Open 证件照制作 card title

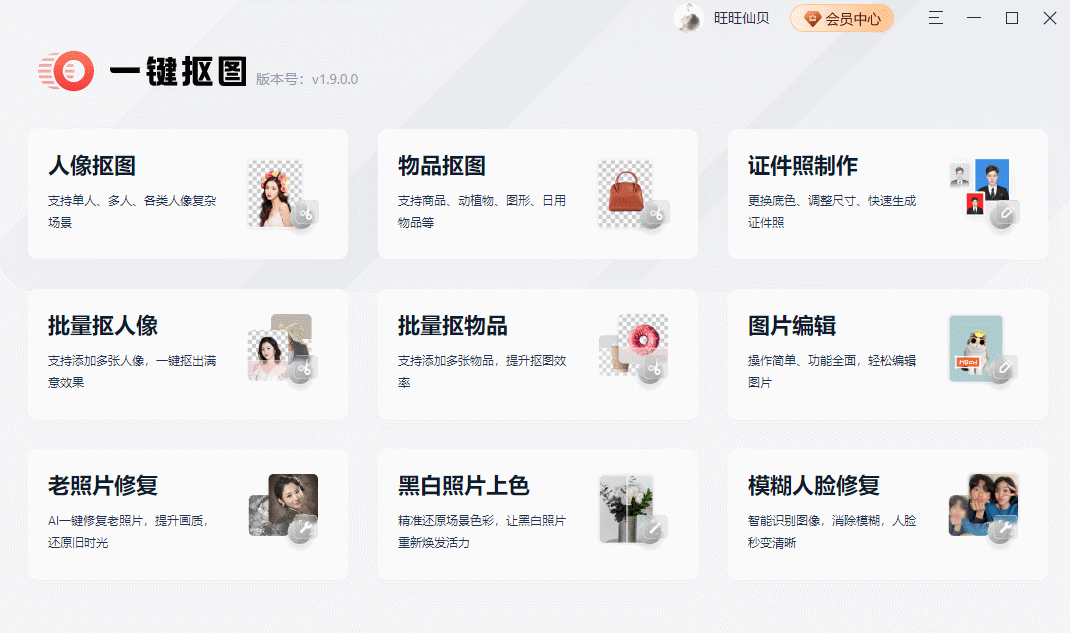click(x=803, y=166)
